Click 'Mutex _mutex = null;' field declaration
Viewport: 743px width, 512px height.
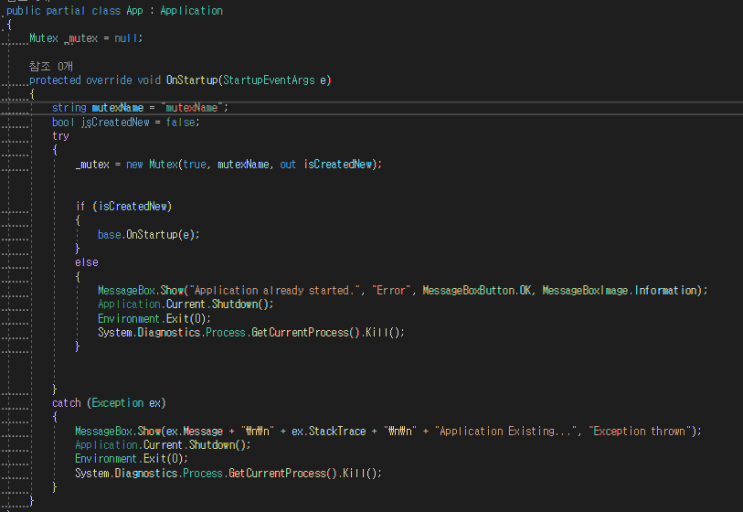(86, 38)
